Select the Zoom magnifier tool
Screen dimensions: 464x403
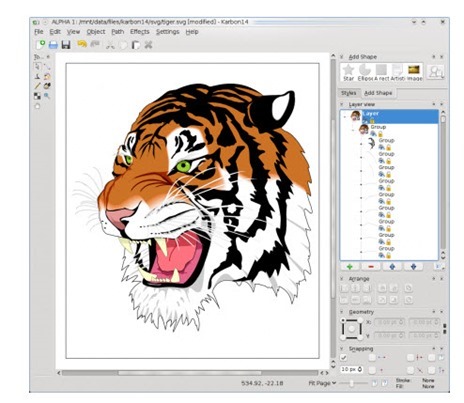point(47,96)
